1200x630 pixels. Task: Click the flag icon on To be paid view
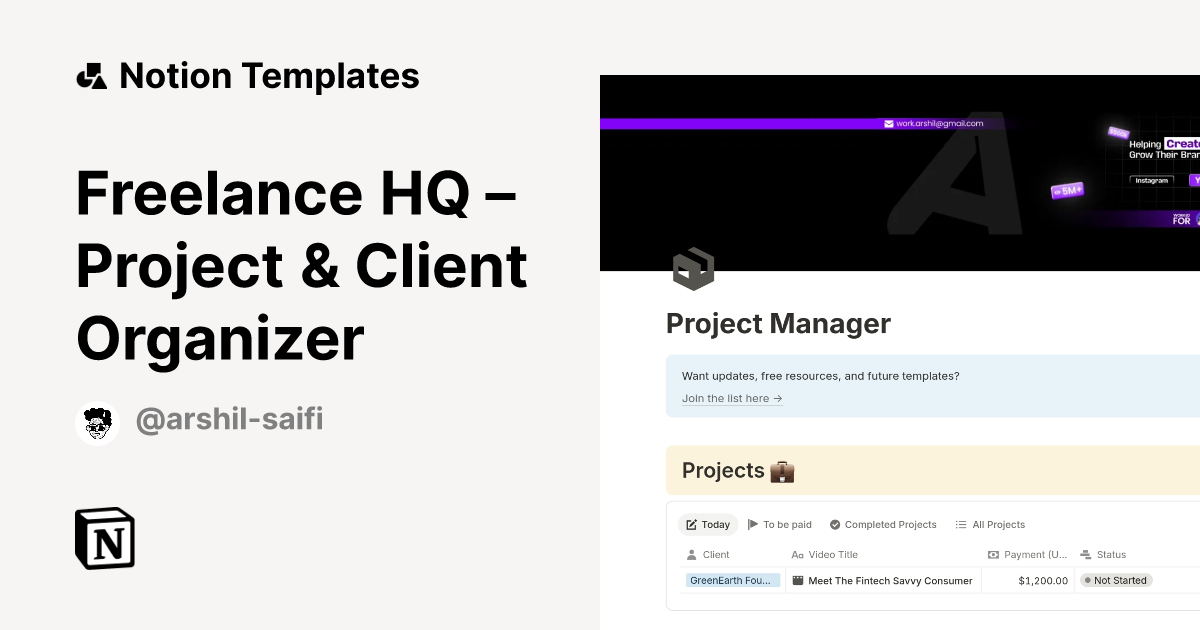(x=753, y=524)
